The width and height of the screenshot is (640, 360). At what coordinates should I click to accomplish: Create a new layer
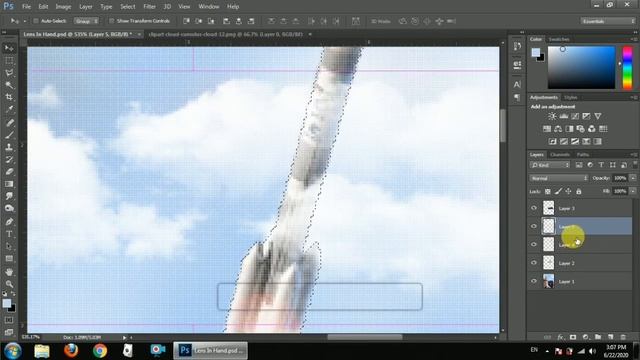coord(611,337)
